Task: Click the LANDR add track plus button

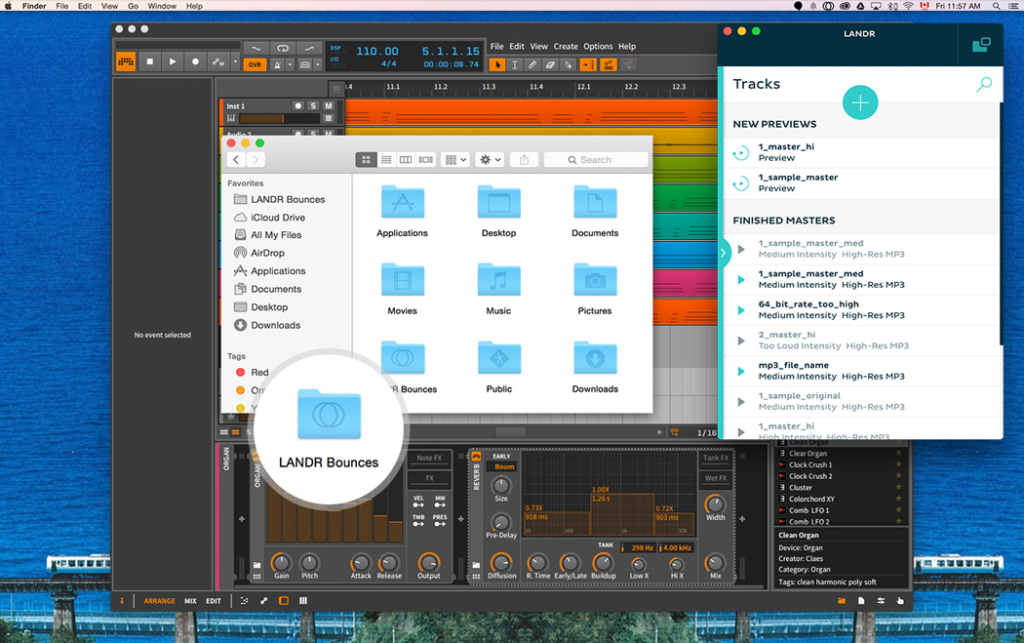Action: click(x=860, y=102)
